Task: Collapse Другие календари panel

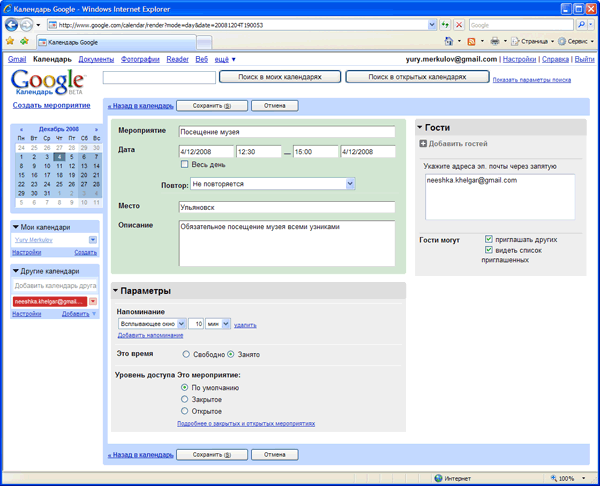Action: point(16,271)
